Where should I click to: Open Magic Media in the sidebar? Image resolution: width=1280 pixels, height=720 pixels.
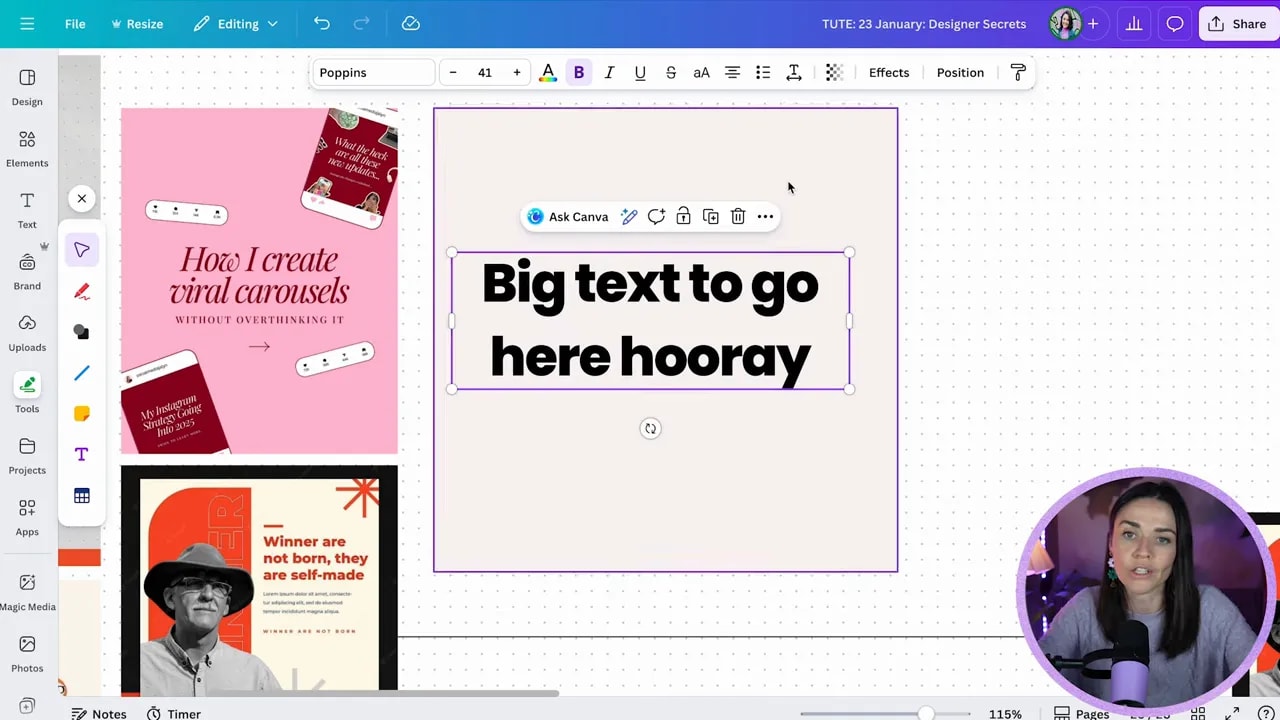27,590
